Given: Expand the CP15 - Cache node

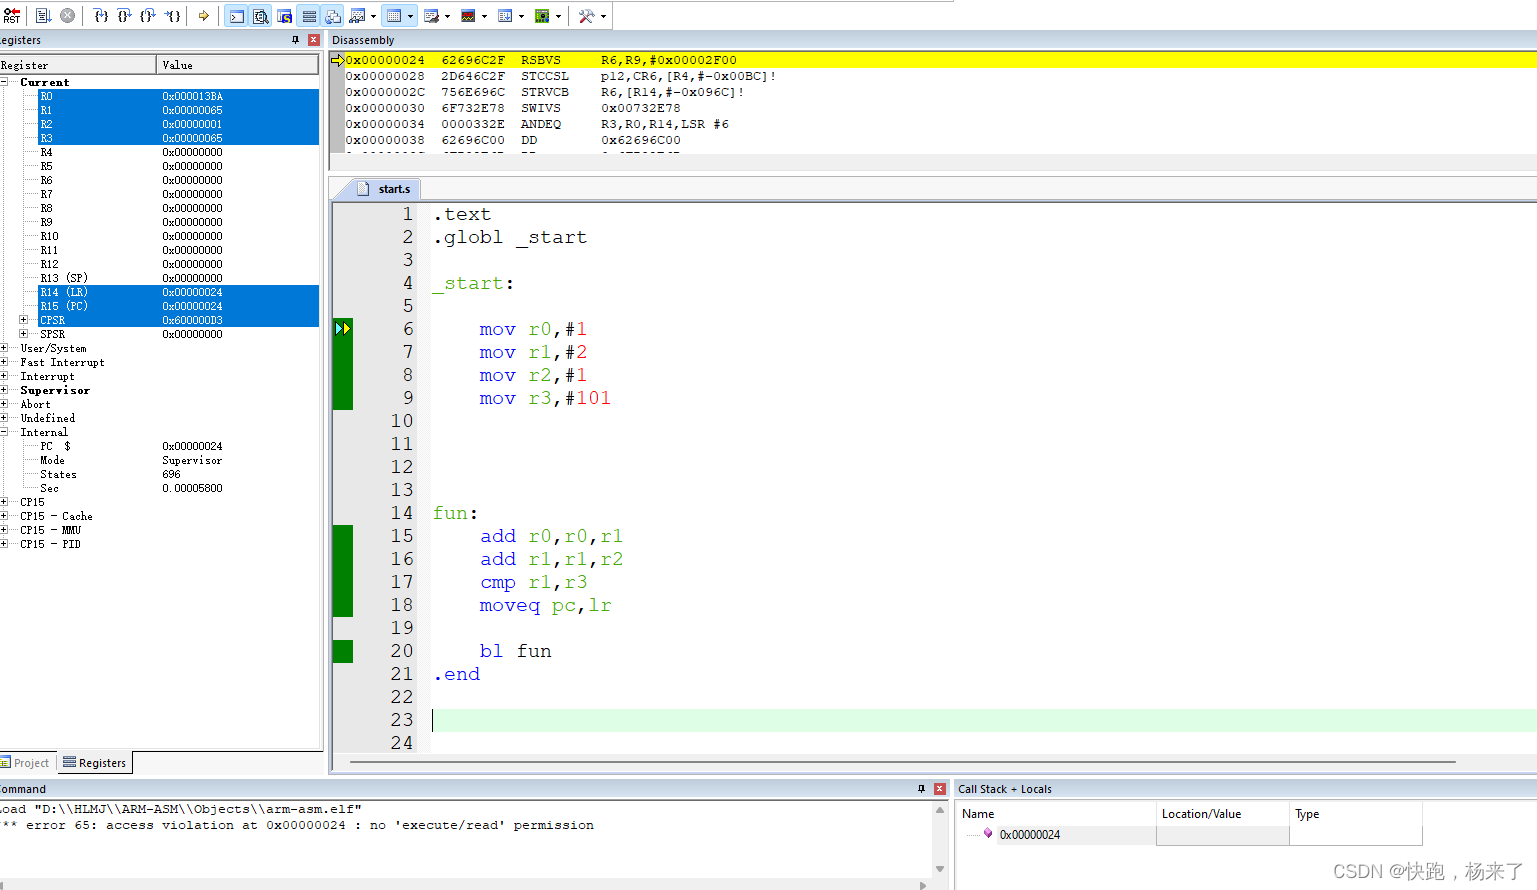Looking at the screenshot, I should click(4, 516).
